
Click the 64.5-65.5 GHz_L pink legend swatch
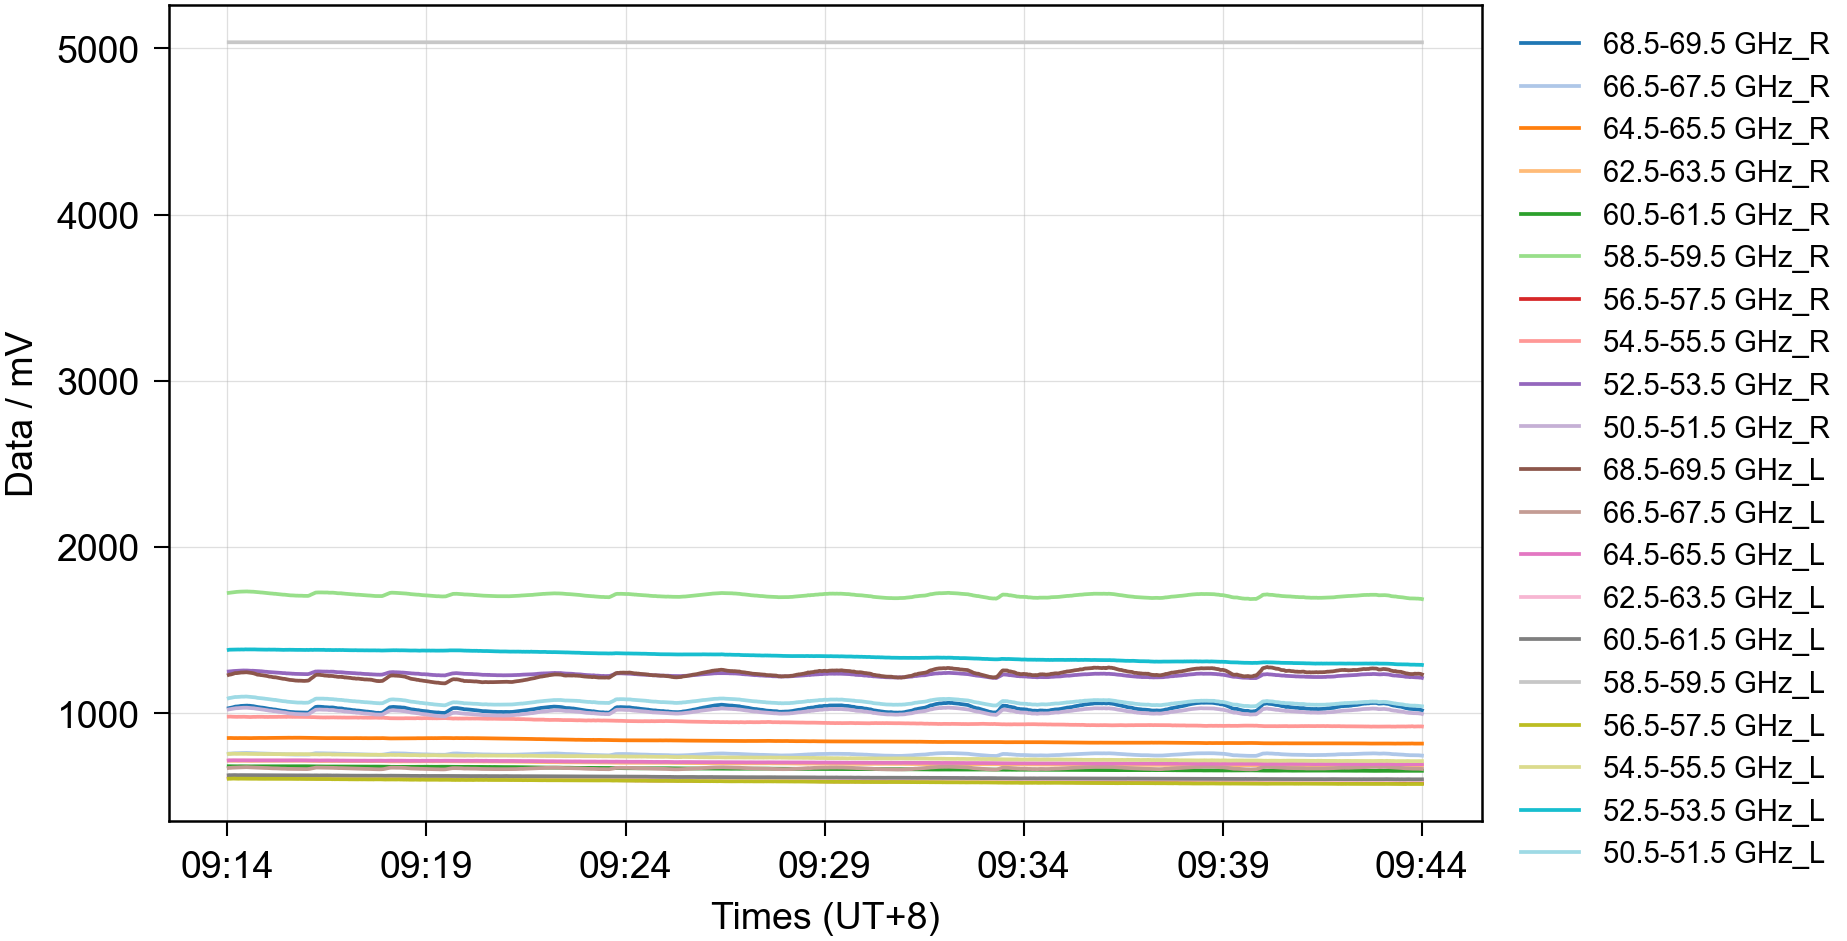click(x=1549, y=555)
